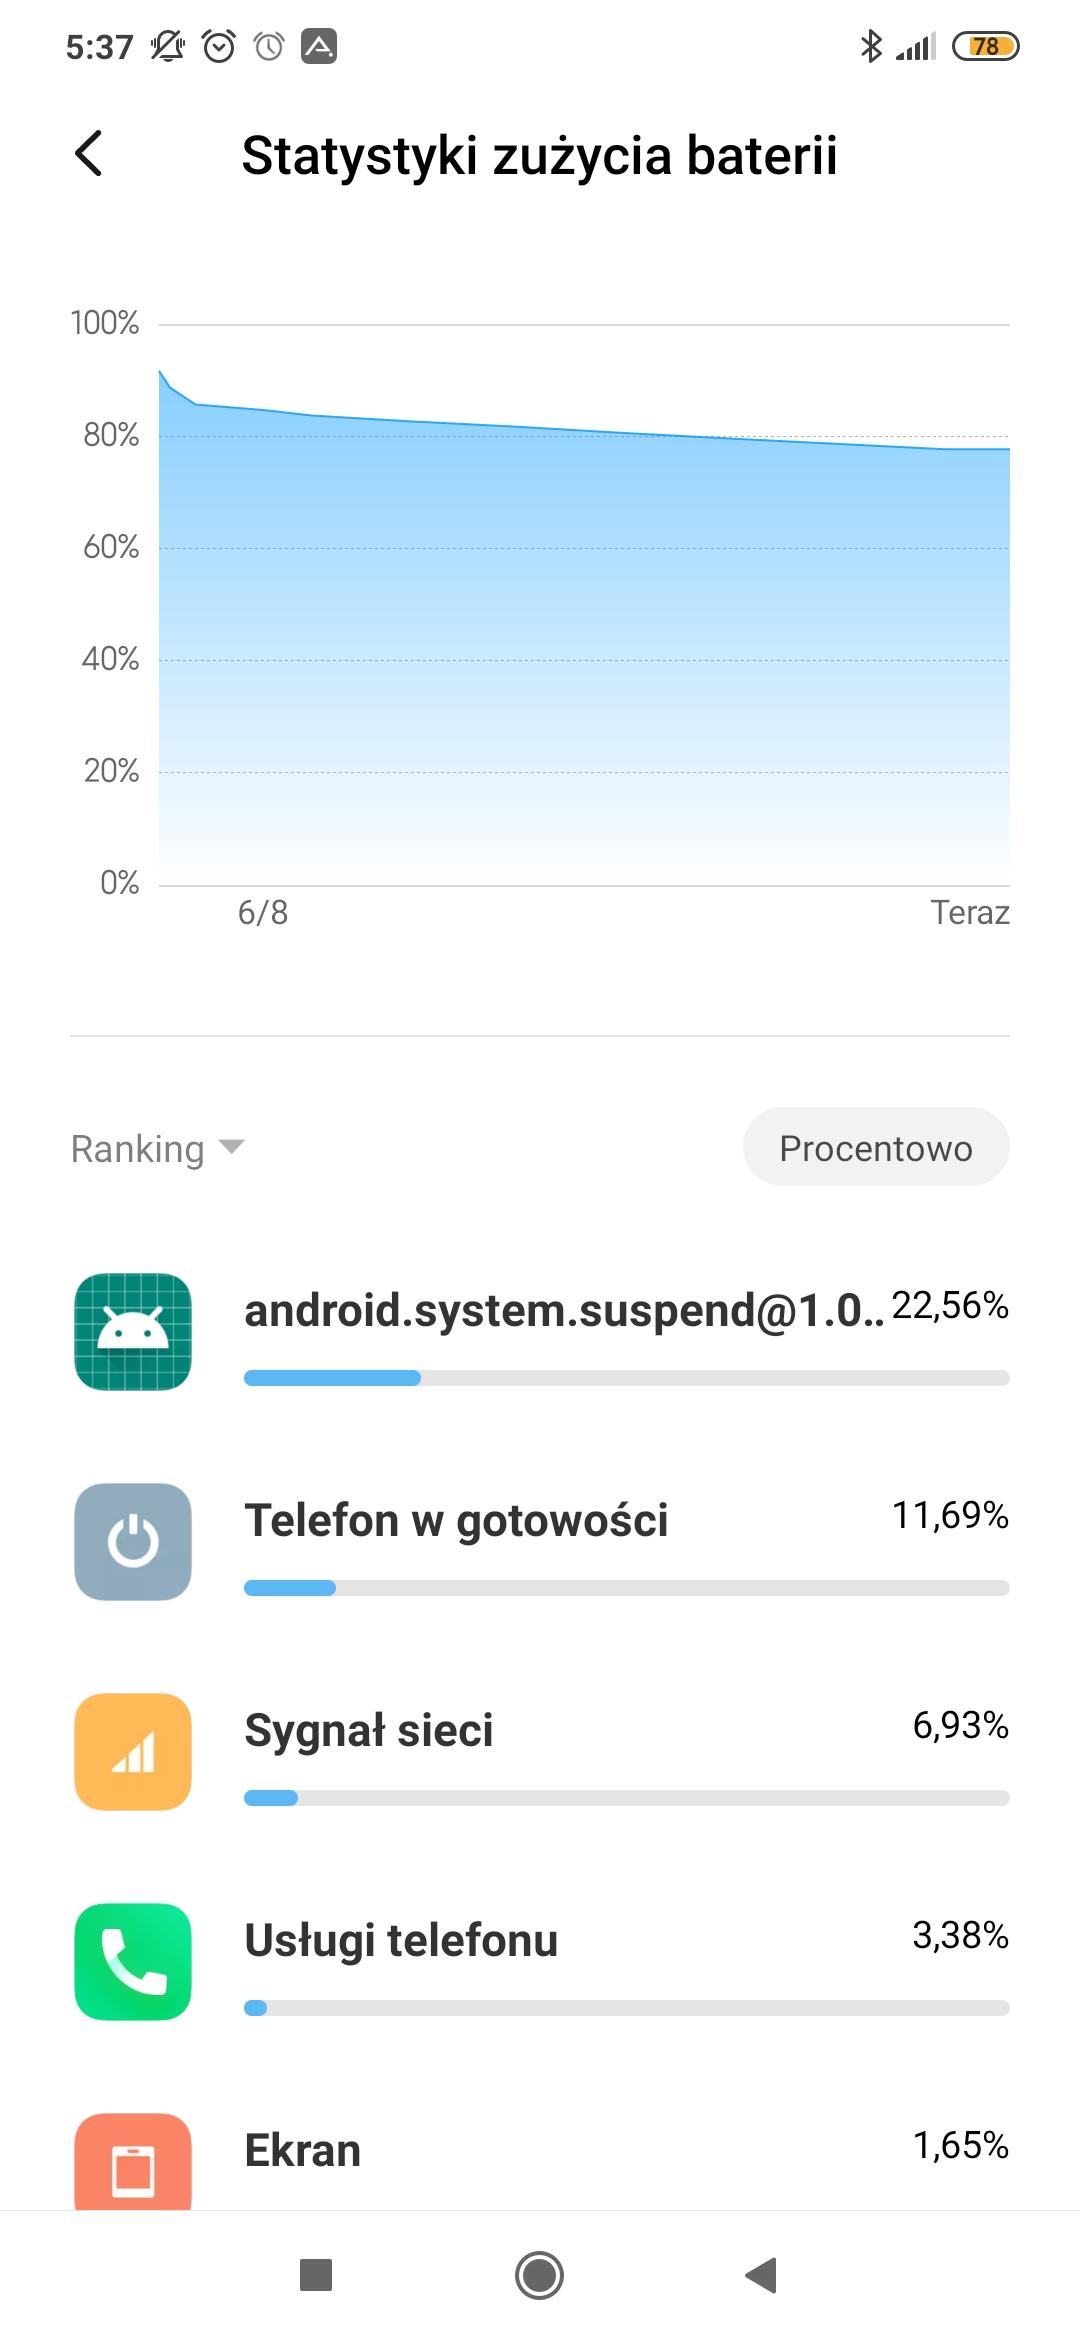Toggle the Procentowo display mode button
This screenshot has height=2340, width=1080.
(875, 1147)
